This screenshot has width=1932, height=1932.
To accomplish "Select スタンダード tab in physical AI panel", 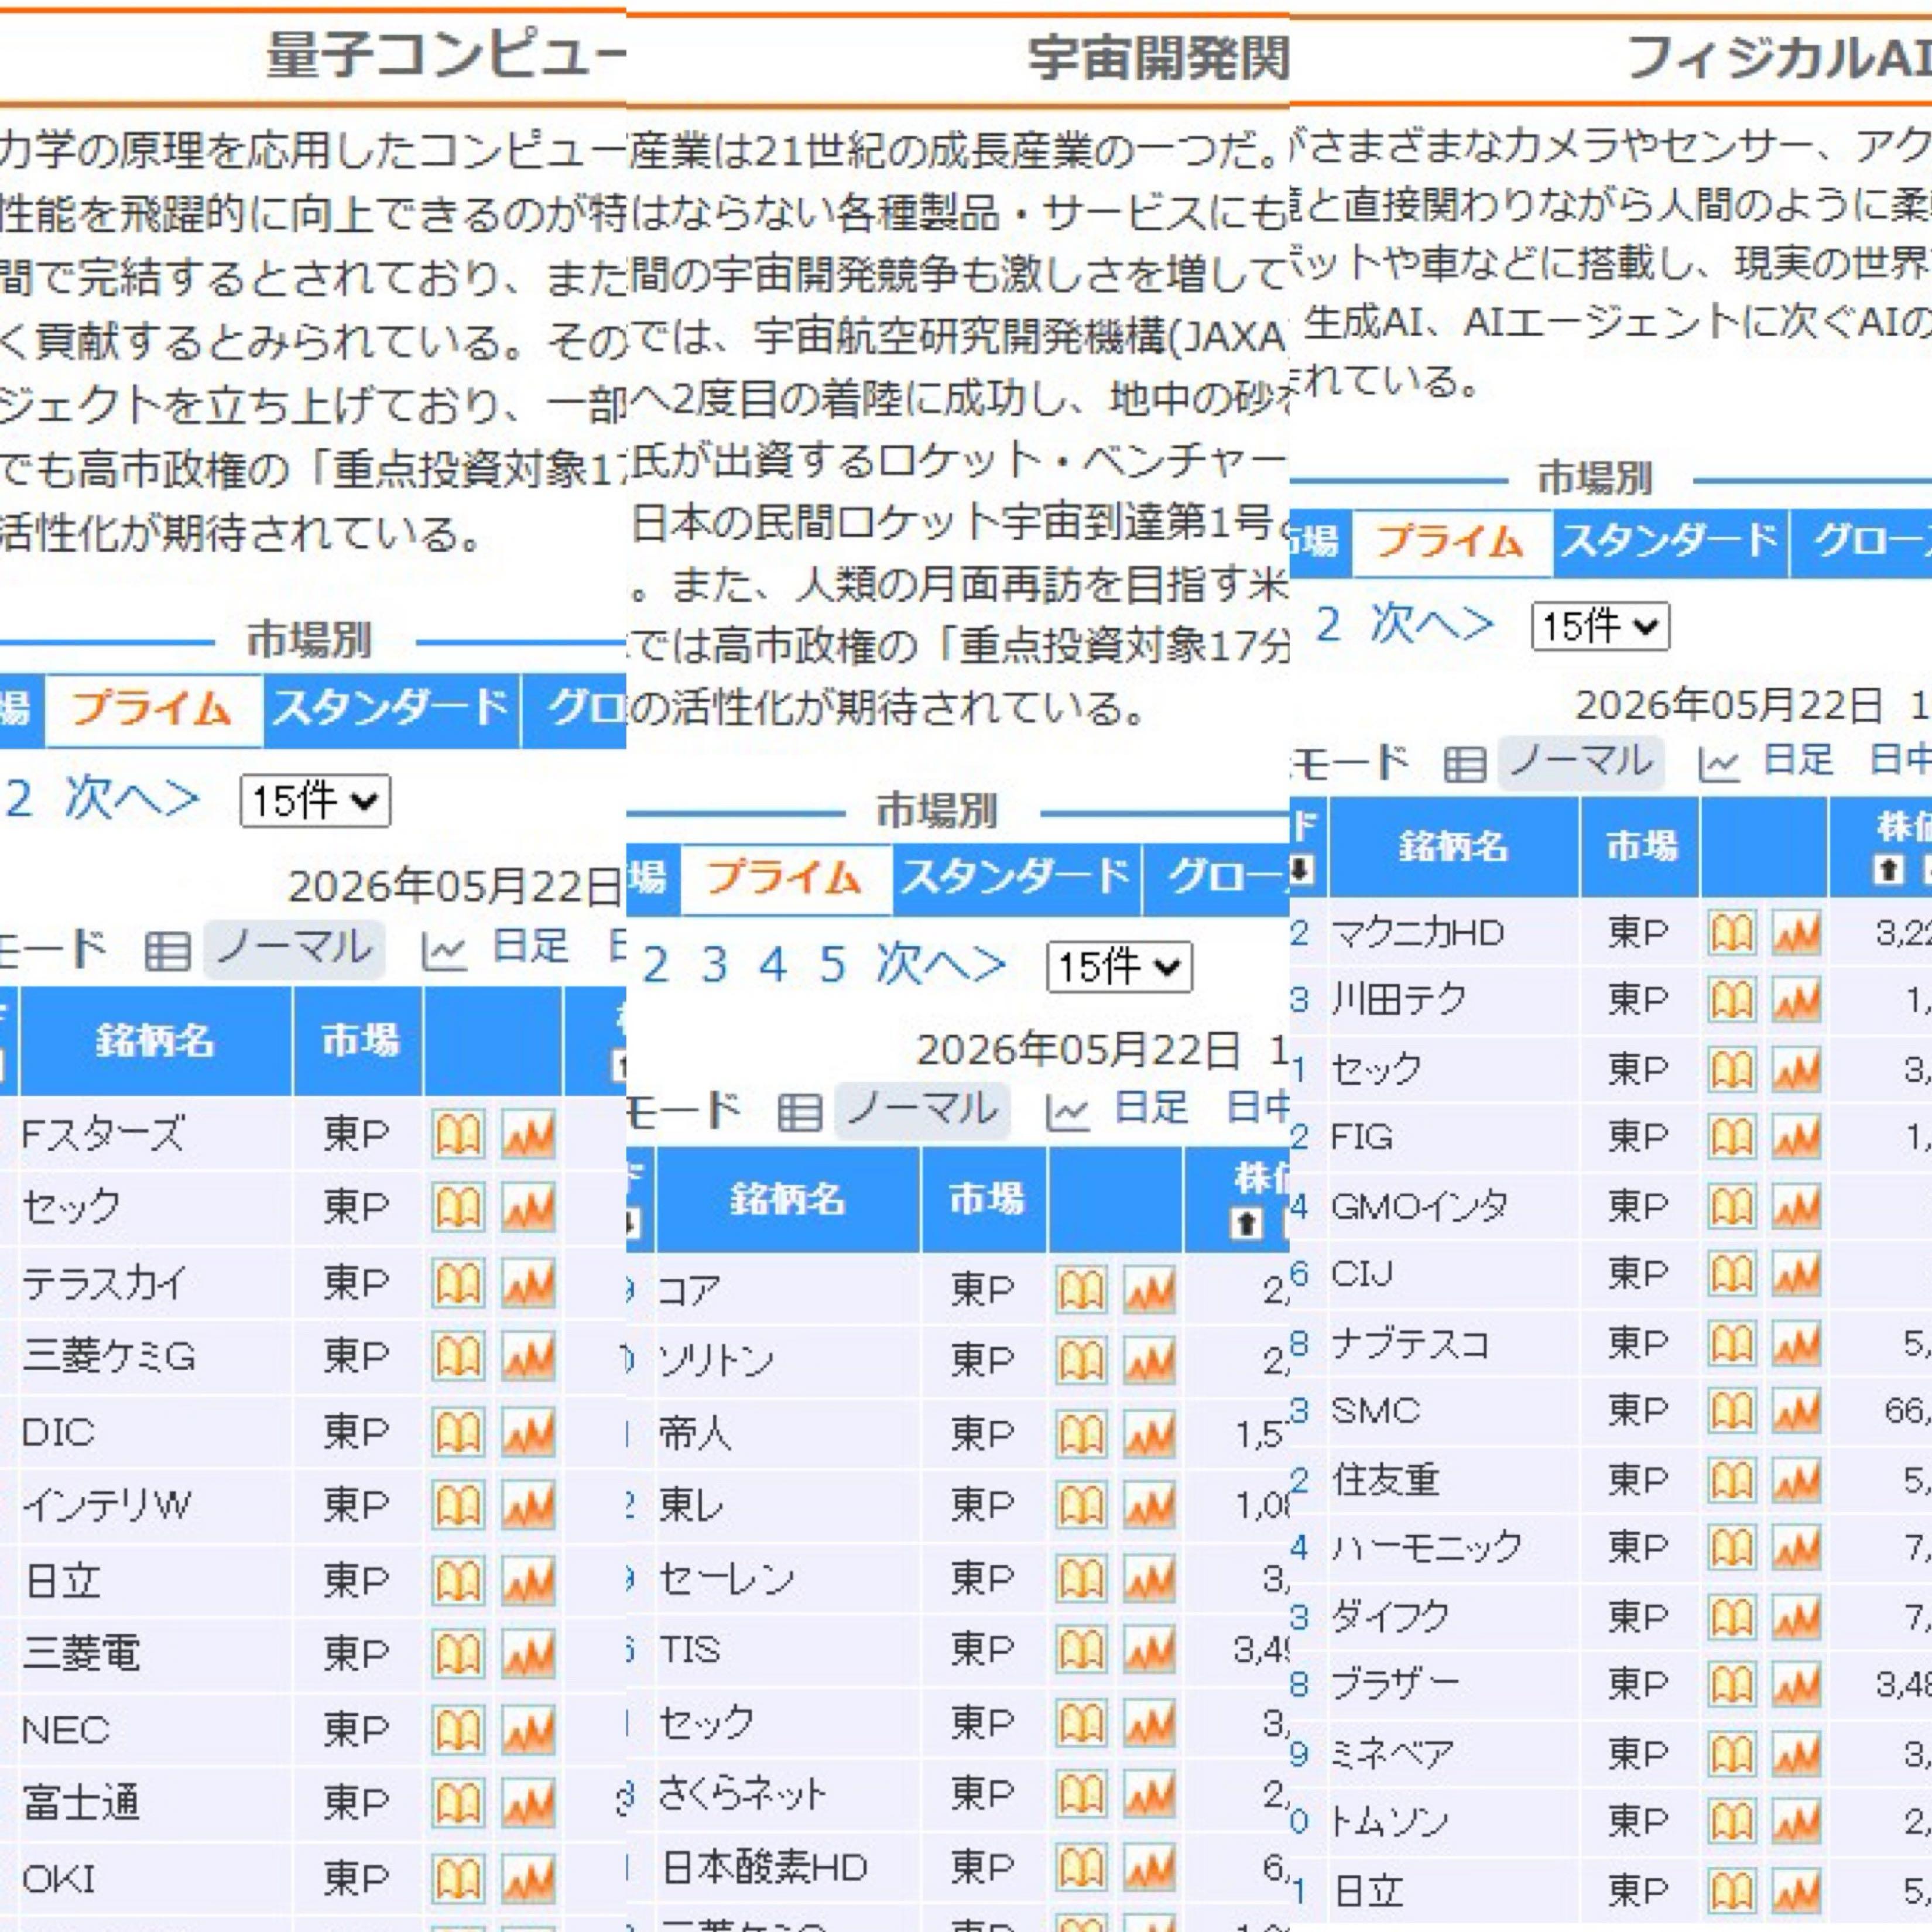I will pyautogui.click(x=1671, y=543).
